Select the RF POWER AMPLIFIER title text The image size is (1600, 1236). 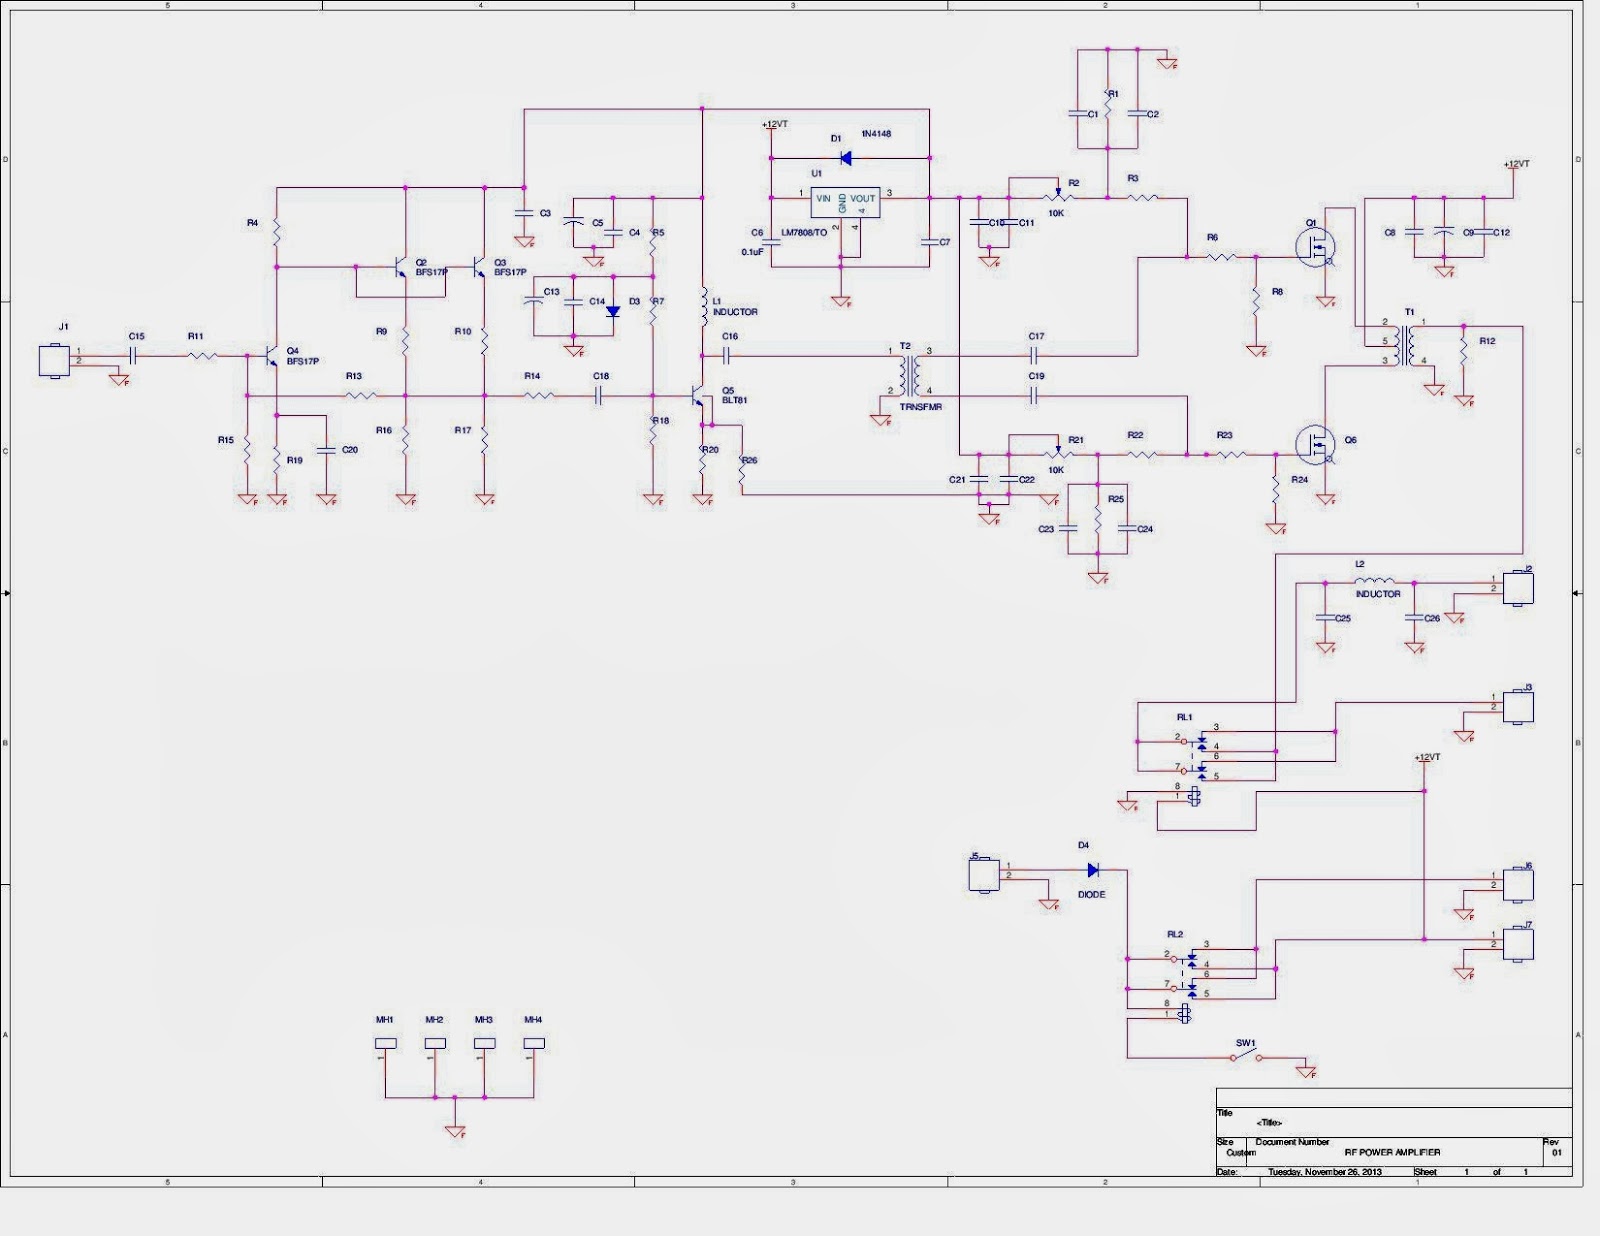coord(1393,1152)
